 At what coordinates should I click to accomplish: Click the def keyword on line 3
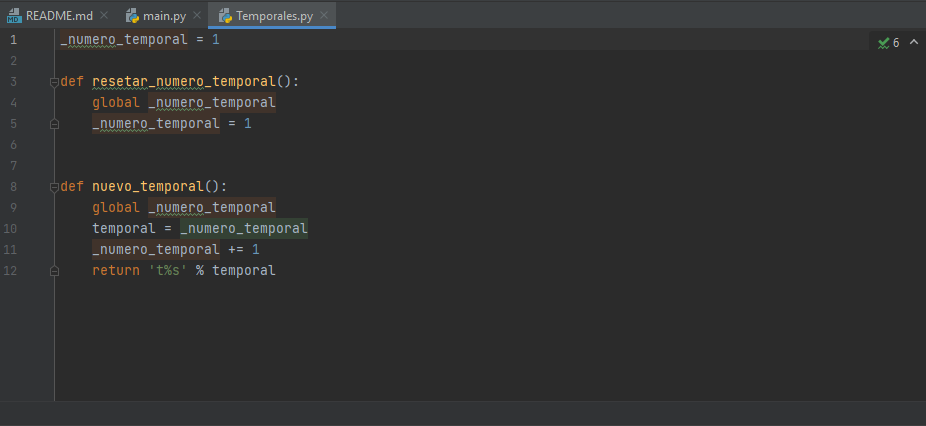72,82
